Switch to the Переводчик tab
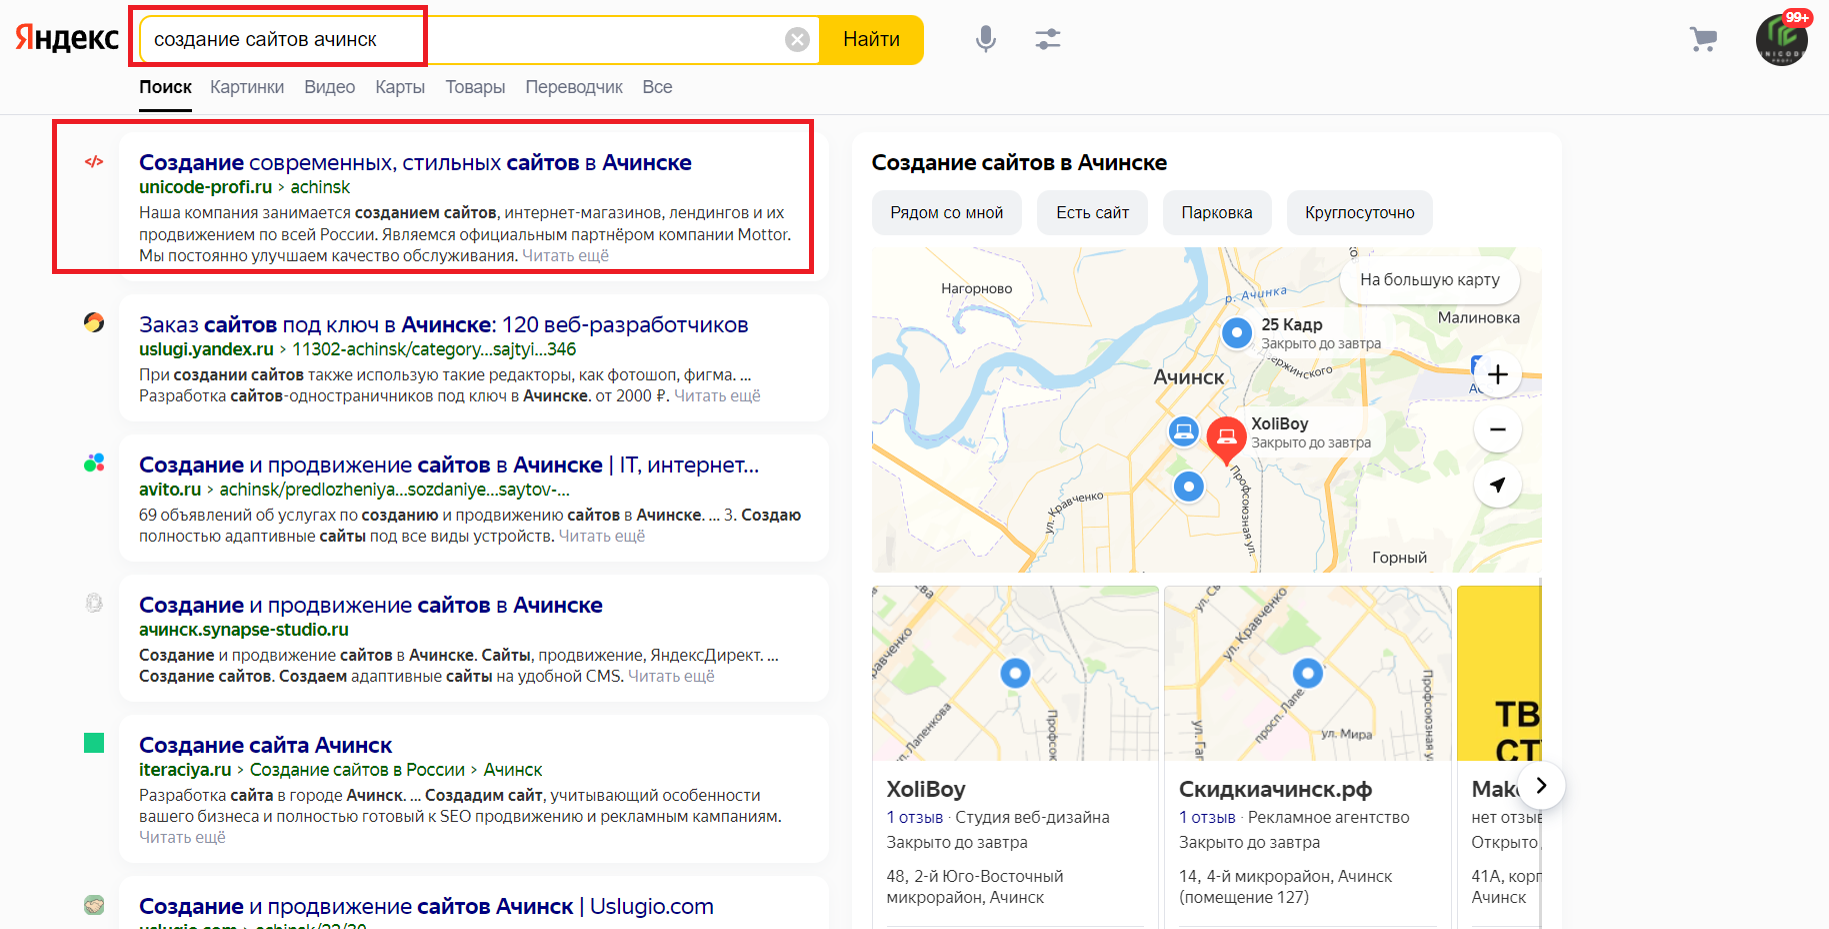1829x929 pixels. (x=574, y=87)
